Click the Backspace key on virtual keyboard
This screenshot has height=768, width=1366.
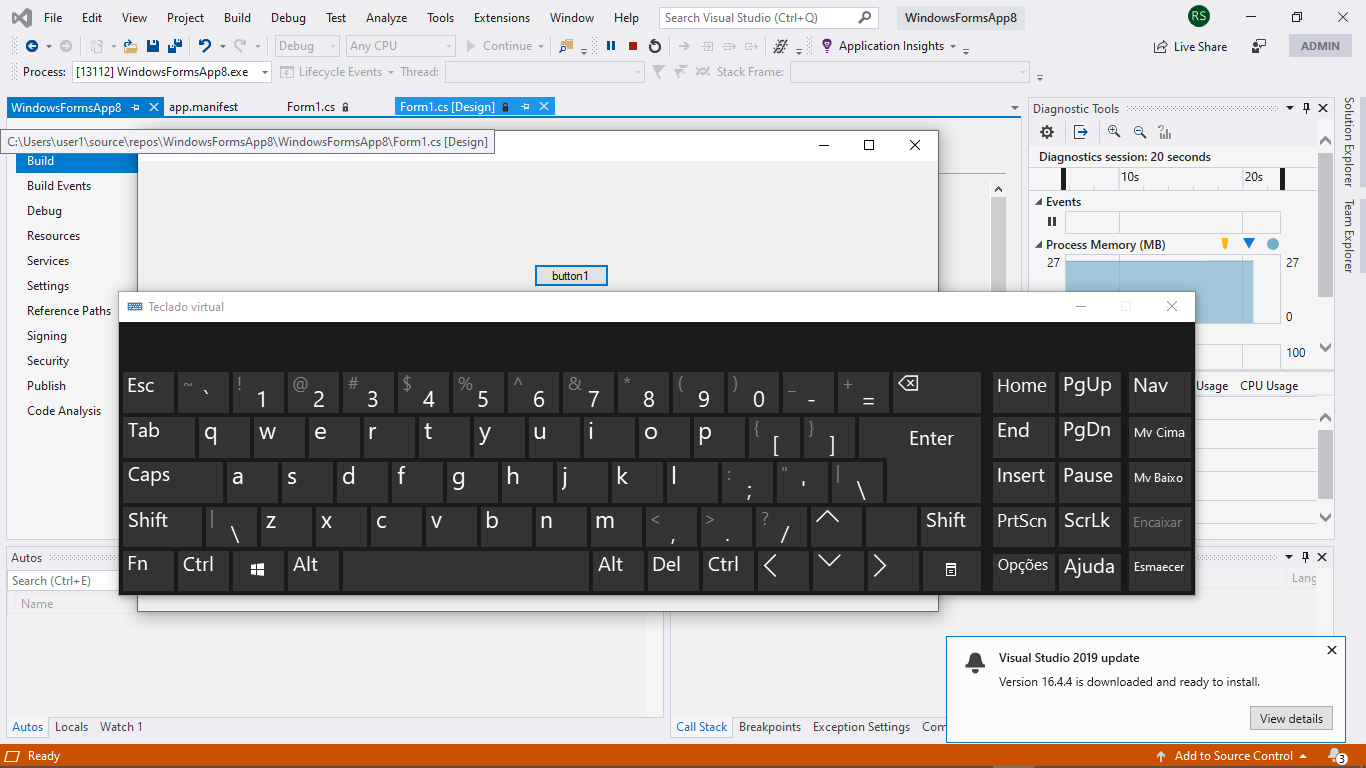click(937, 393)
